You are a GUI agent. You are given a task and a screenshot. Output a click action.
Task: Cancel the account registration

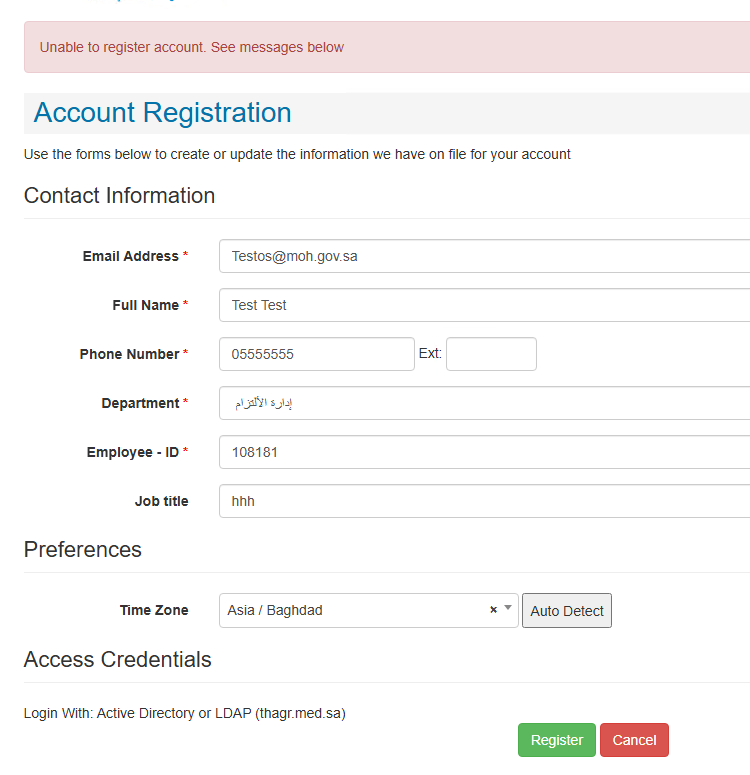click(x=634, y=740)
